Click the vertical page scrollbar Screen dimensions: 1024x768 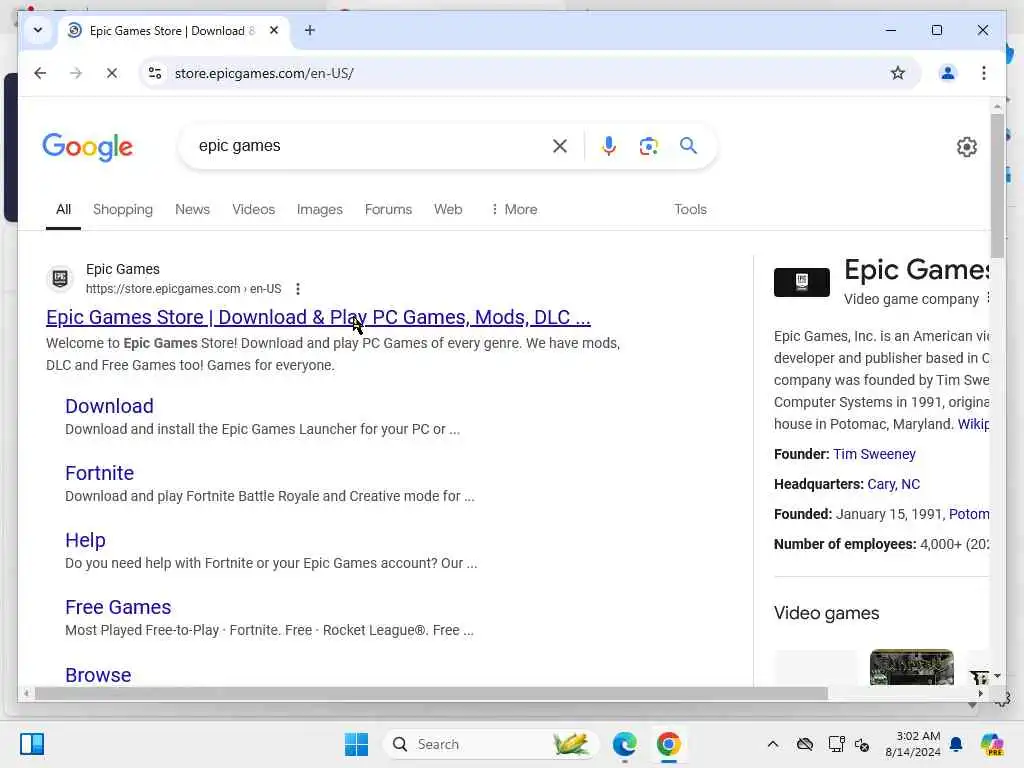(x=997, y=186)
